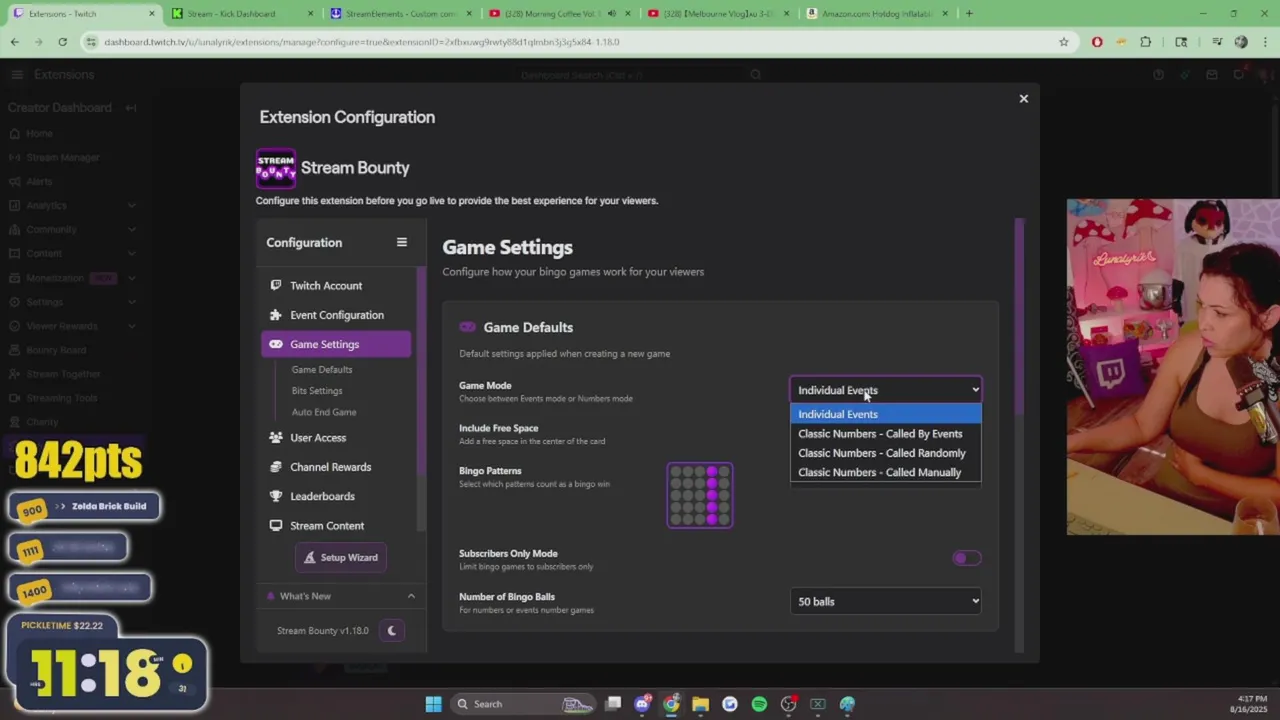Mute the Morning Coffee tab audio icon

click(611, 14)
